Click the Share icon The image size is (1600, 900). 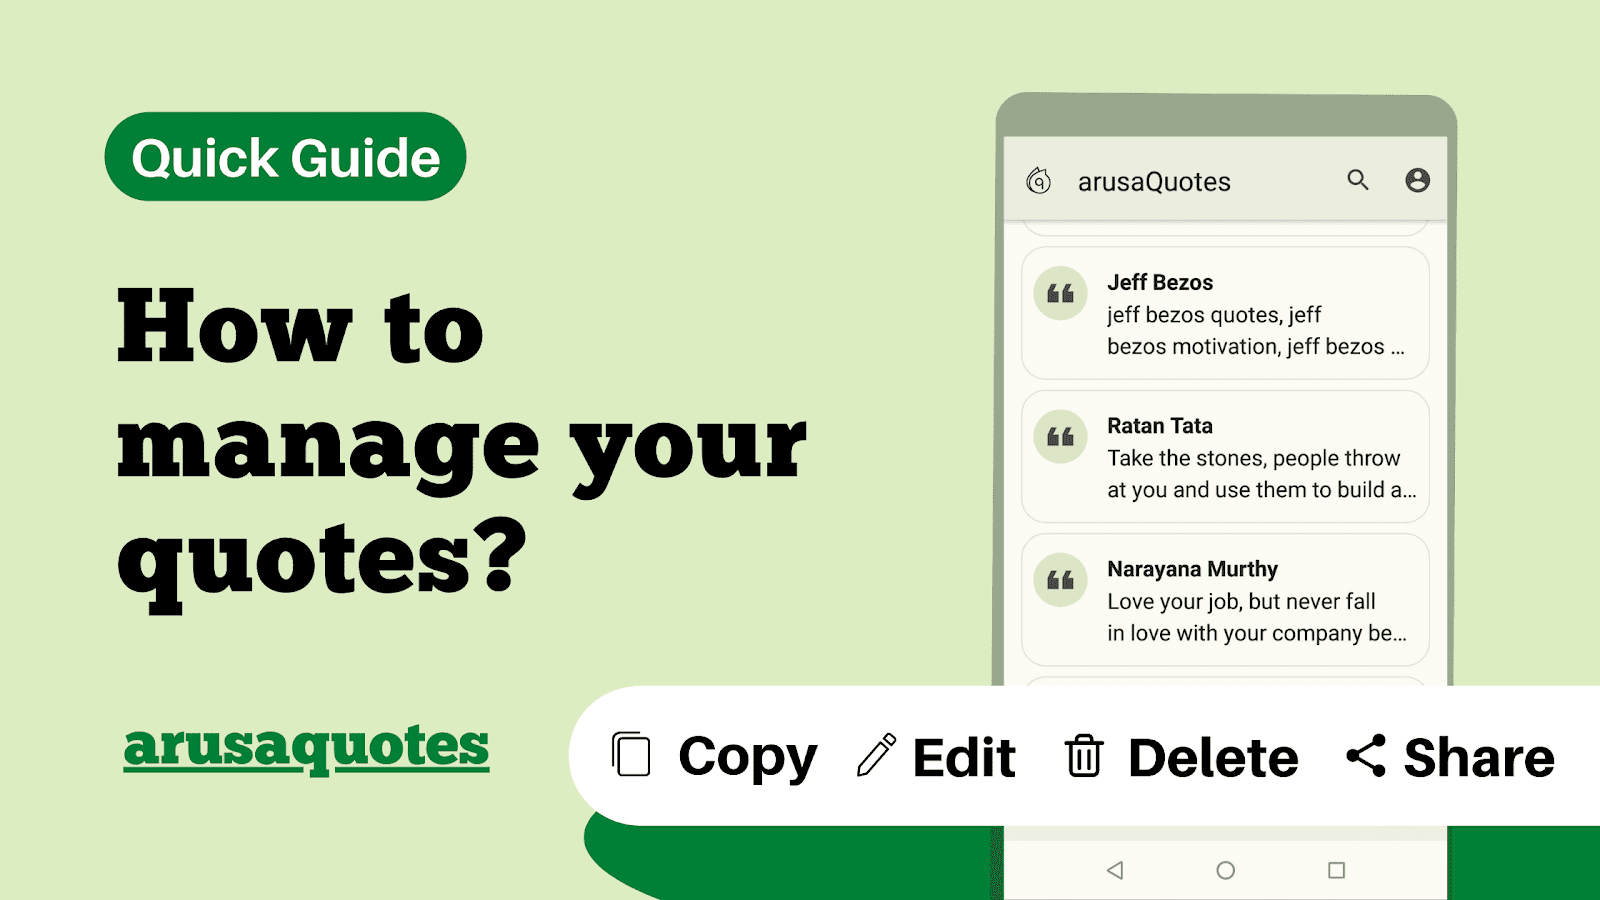pyautogui.click(x=1366, y=755)
